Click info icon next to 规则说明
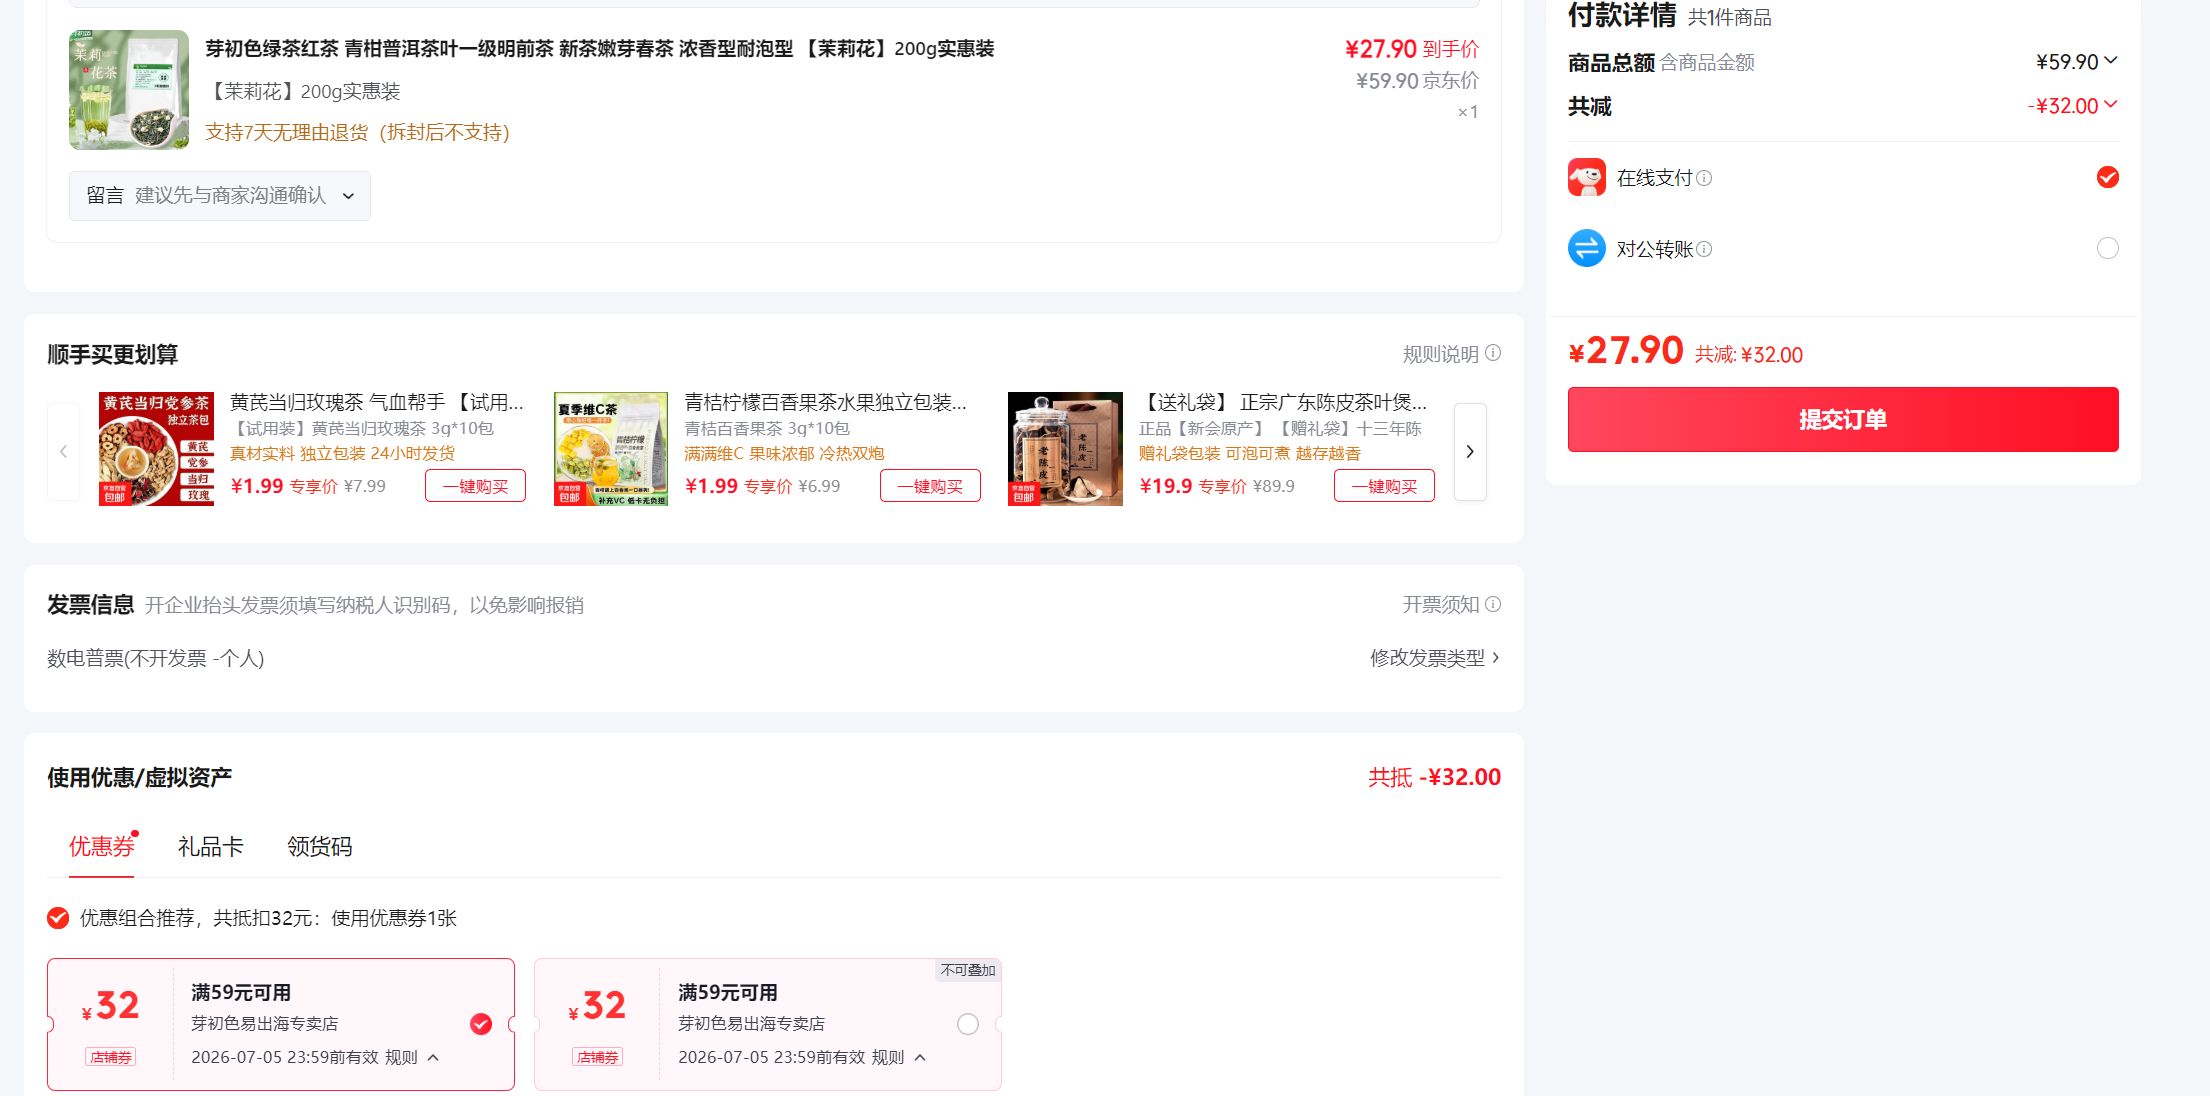Screen dimensions: 2210x1096 pyautogui.click(x=1493, y=353)
